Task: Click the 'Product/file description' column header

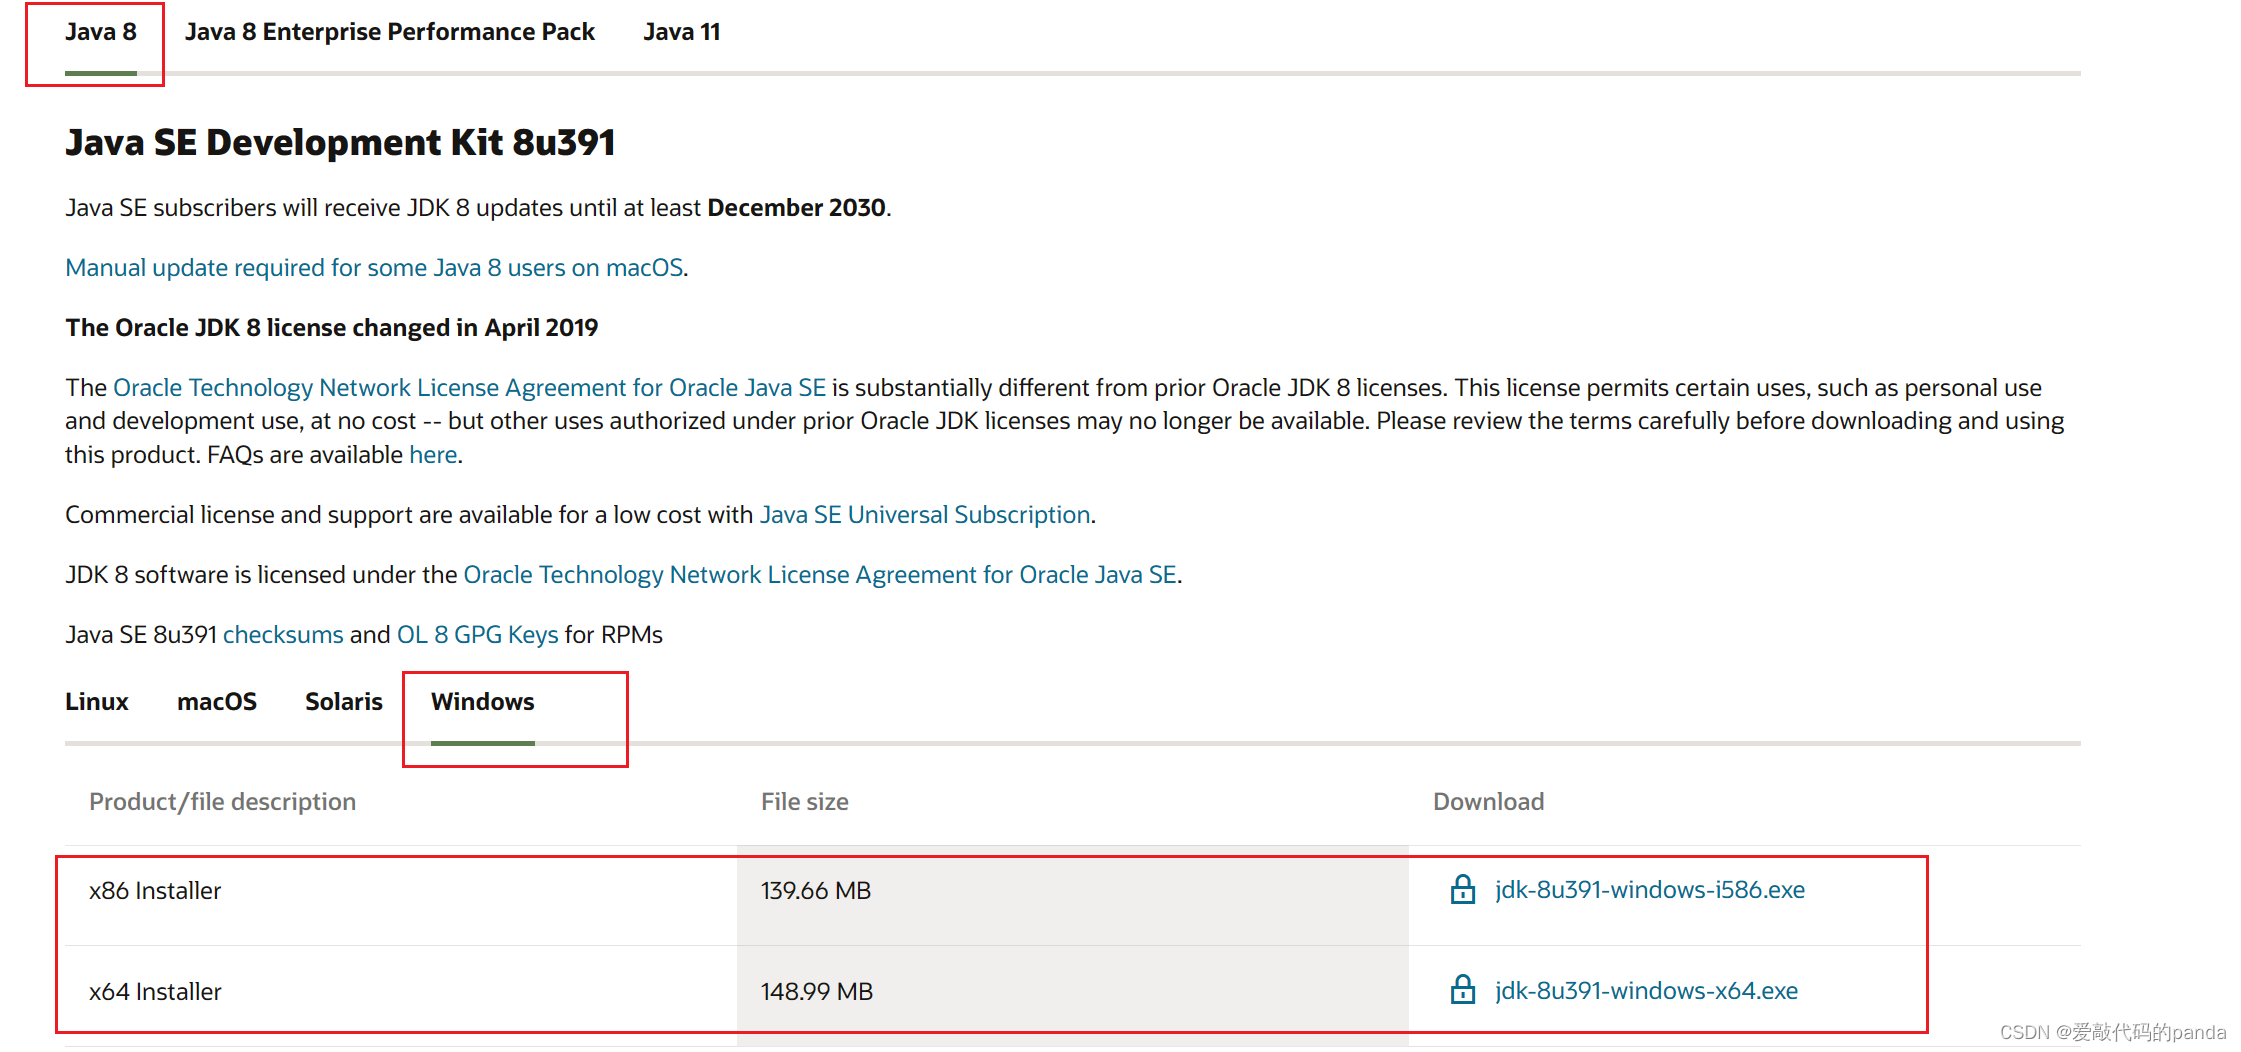Action: 222,801
